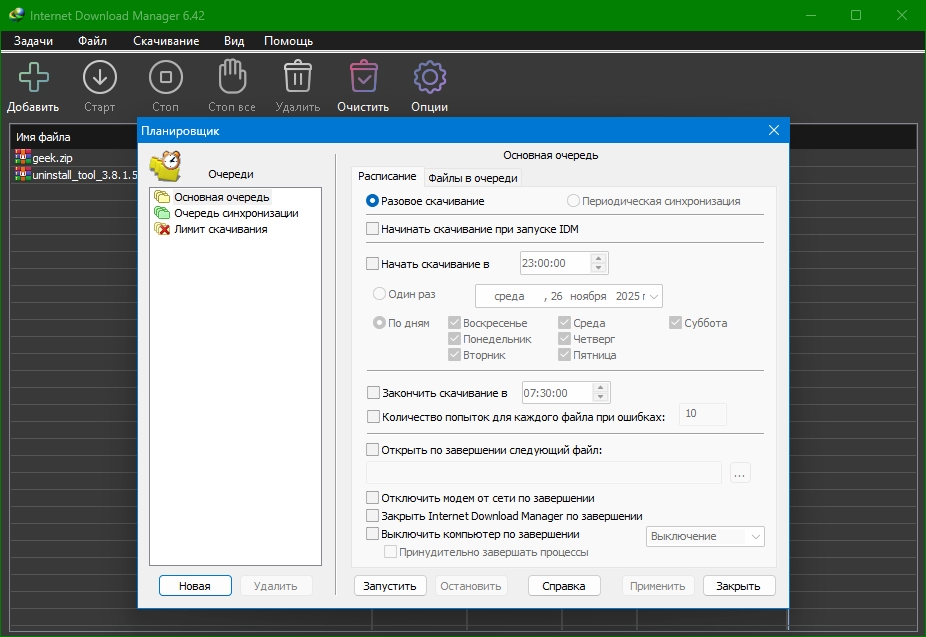
Task: Select Лимит скачивания in queue list
Action: click(x=220, y=229)
